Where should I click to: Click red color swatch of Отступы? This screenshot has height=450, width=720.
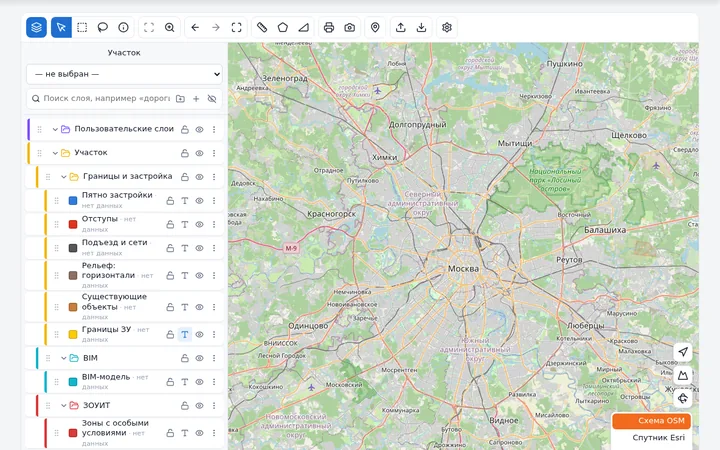[x=73, y=225]
